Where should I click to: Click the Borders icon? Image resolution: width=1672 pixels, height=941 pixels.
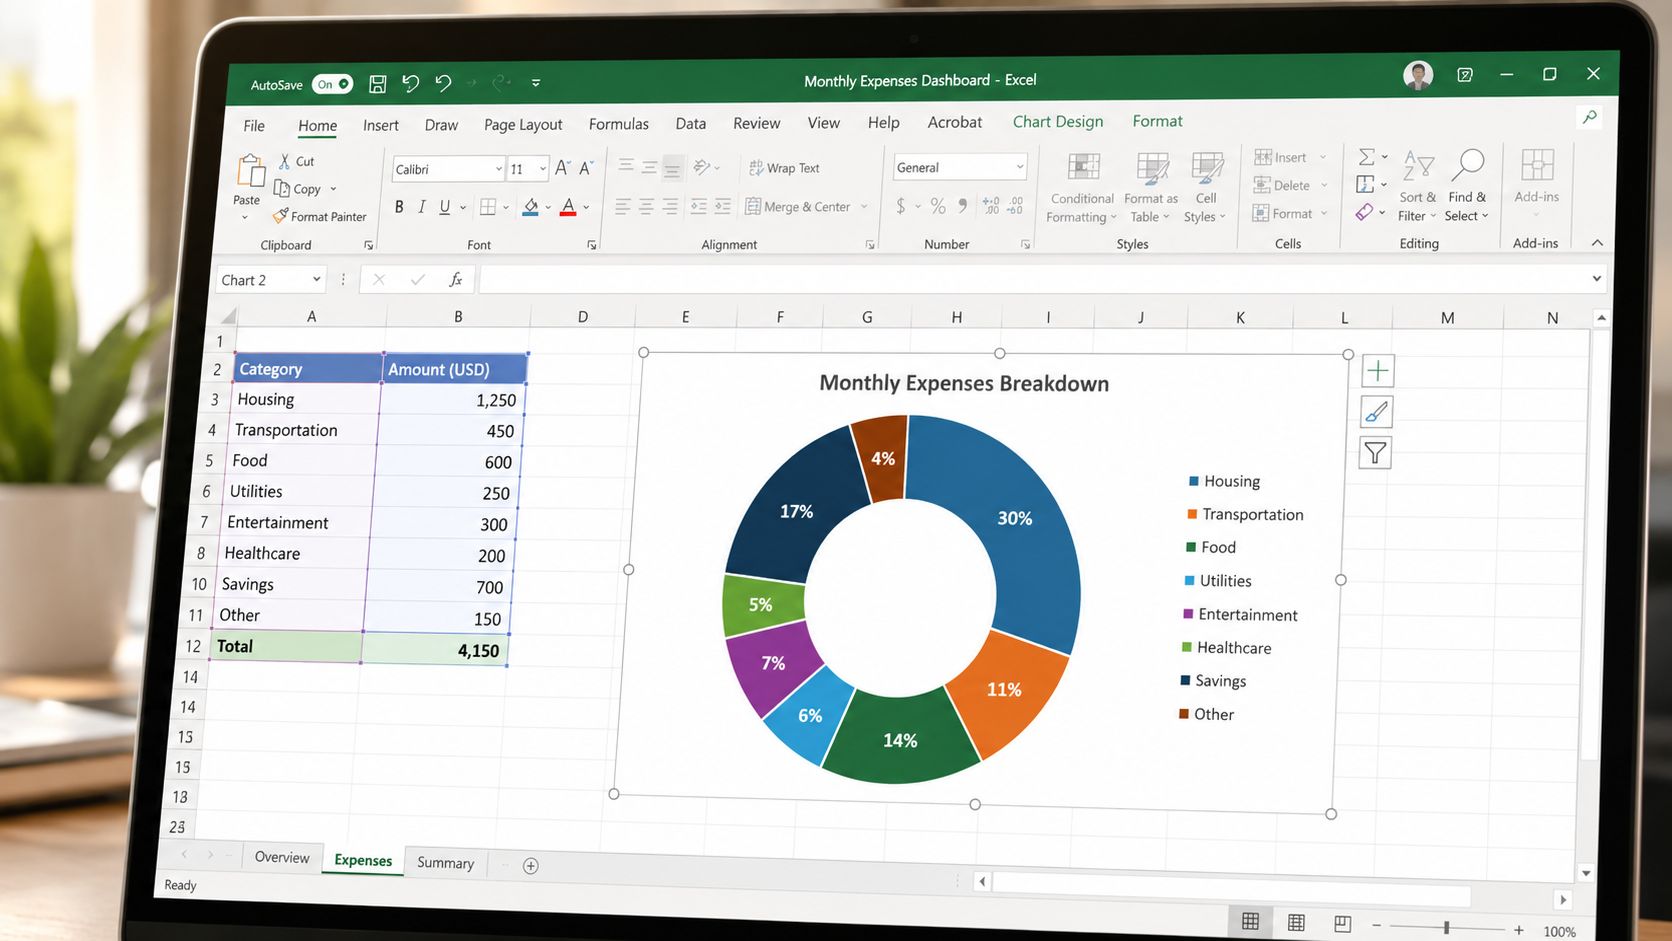click(x=488, y=207)
